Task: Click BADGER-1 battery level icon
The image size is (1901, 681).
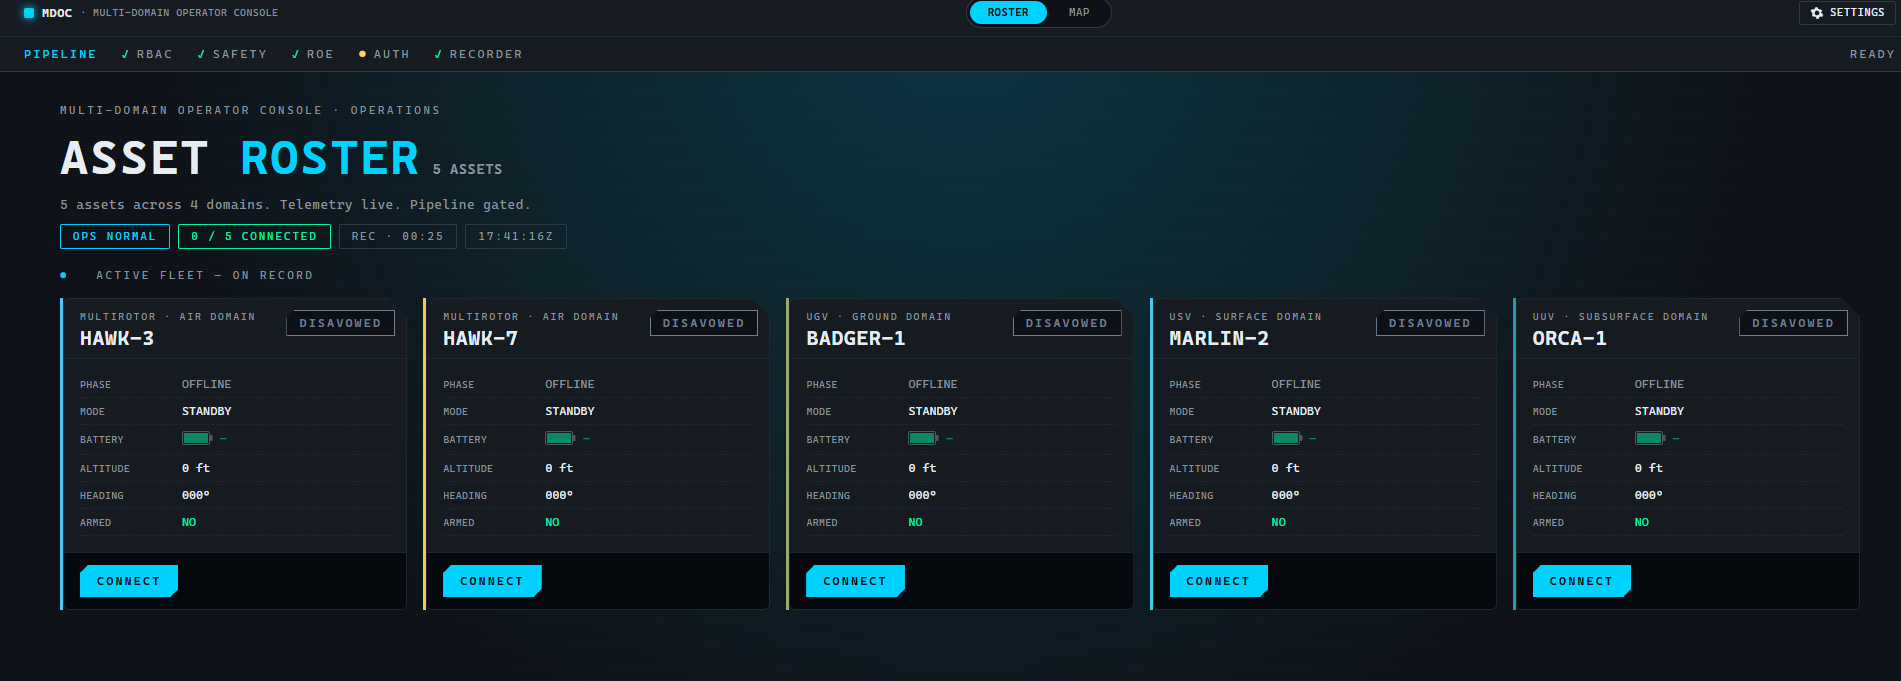Action: pos(923,438)
